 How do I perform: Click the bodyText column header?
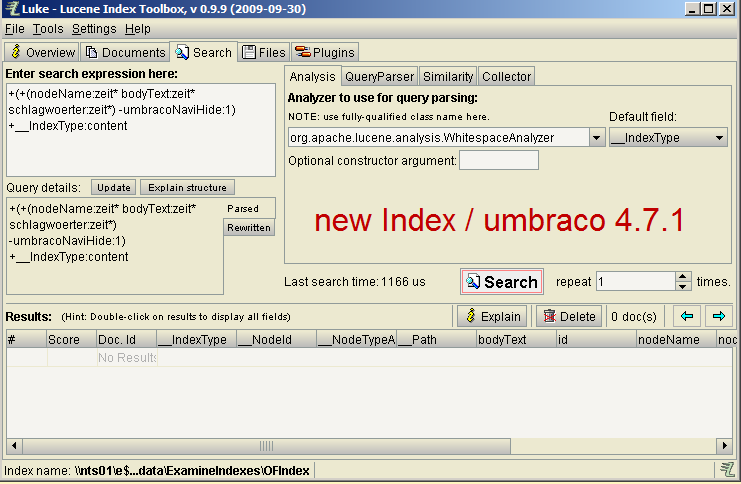(516, 339)
